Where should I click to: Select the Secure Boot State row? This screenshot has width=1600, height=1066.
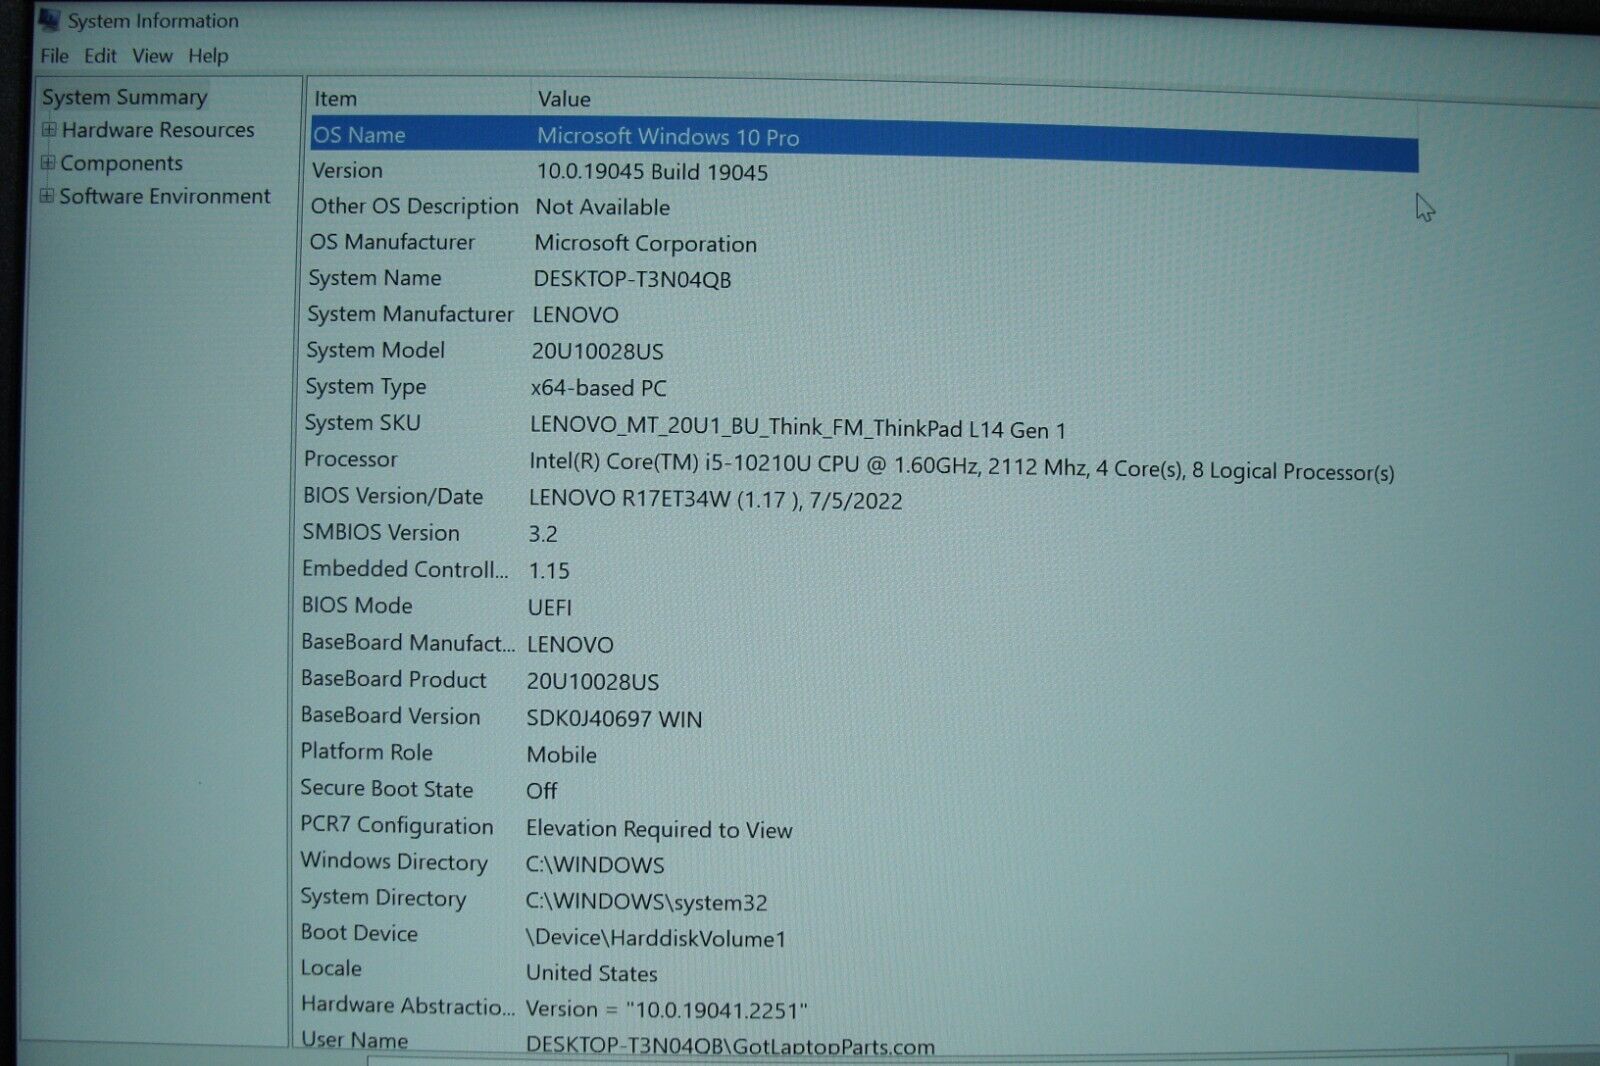point(387,788)
